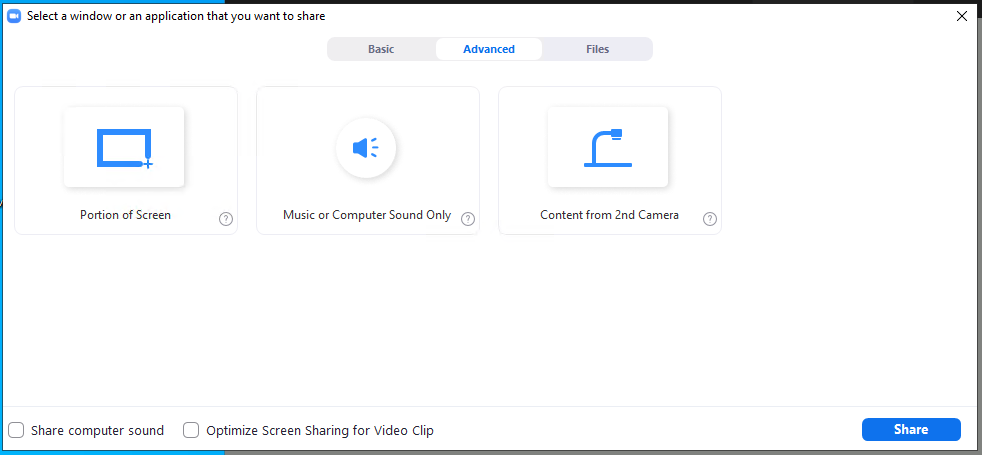Screen dimensions: 982x455
Task: Click the 'Content from 2nd Camera' label
Action: [x=609, y=215]
